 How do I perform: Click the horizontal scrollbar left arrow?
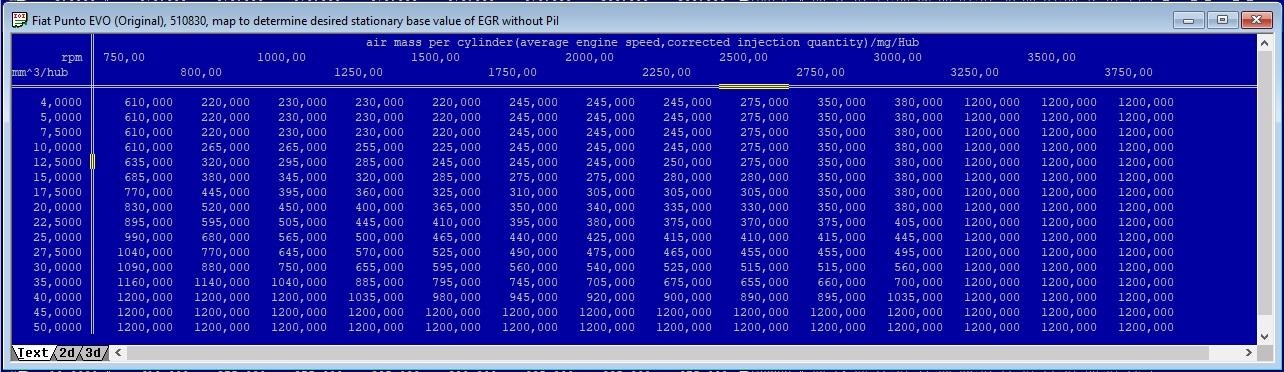pos(119,353)
